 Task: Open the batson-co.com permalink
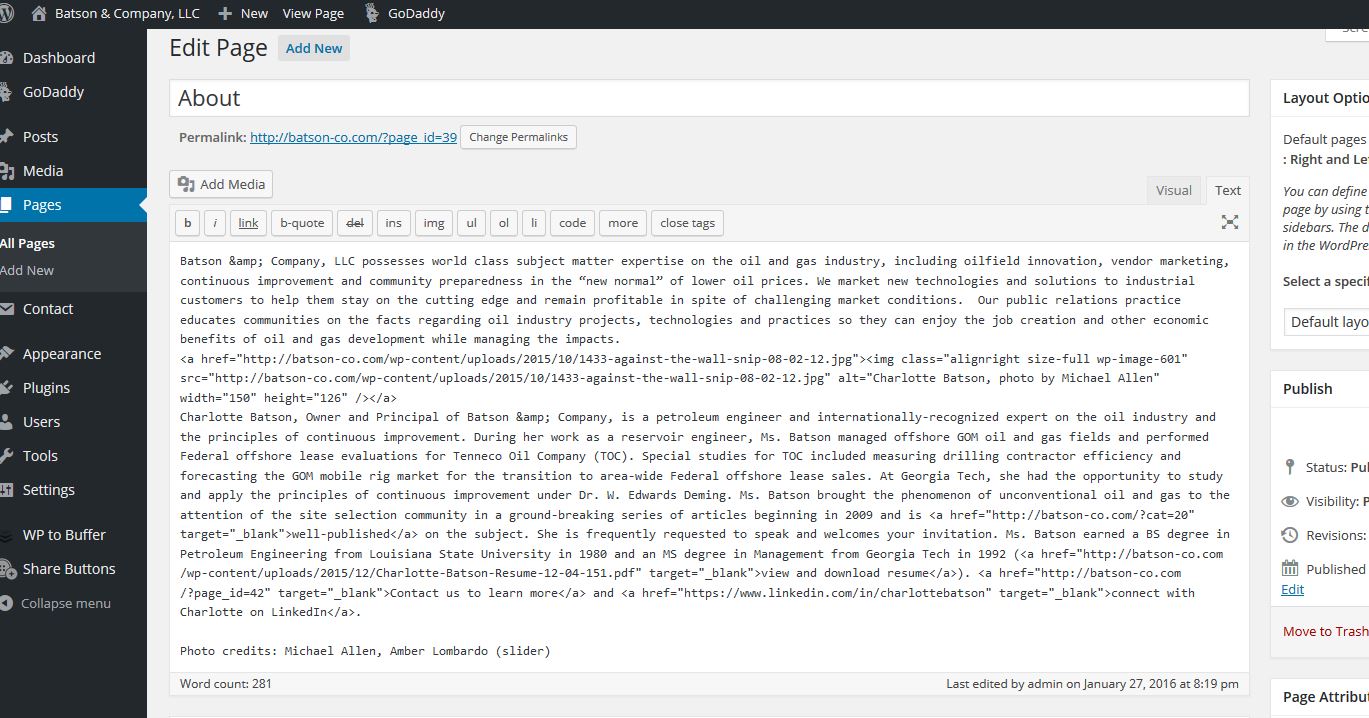[353, 138]
